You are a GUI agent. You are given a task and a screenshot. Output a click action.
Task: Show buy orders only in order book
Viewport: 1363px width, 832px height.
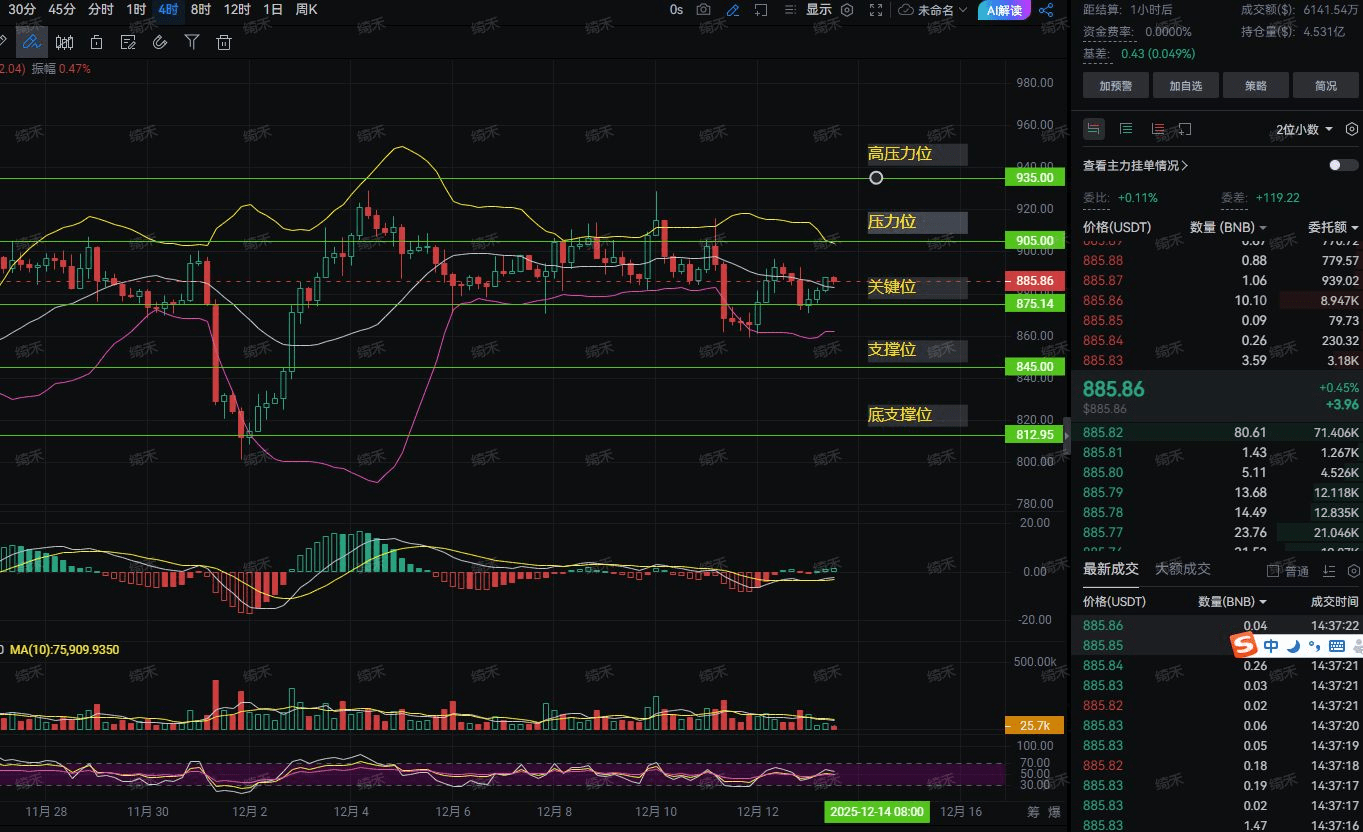[x=1126, y=129]
